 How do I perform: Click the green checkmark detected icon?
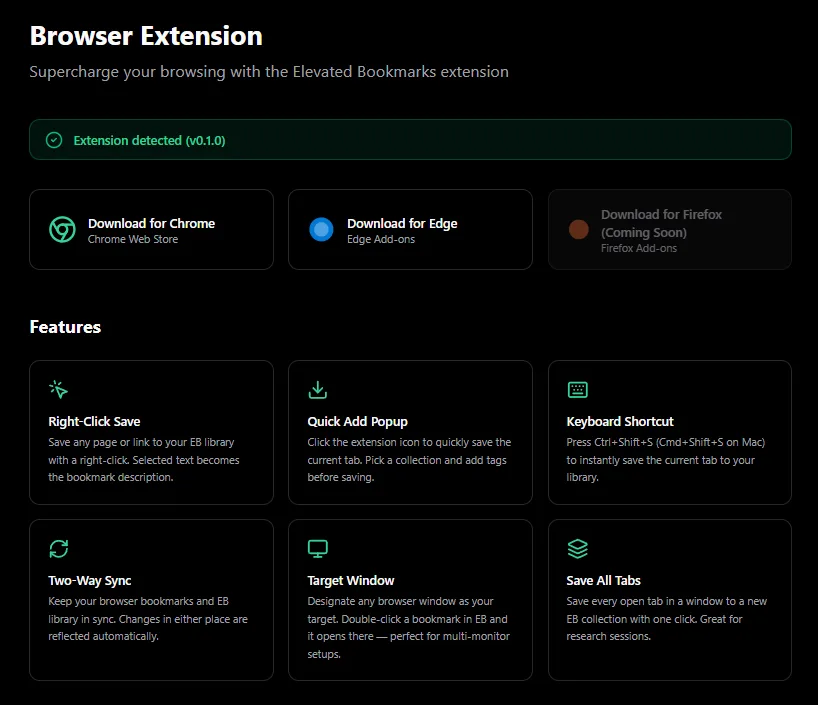(x=54, y=140)
